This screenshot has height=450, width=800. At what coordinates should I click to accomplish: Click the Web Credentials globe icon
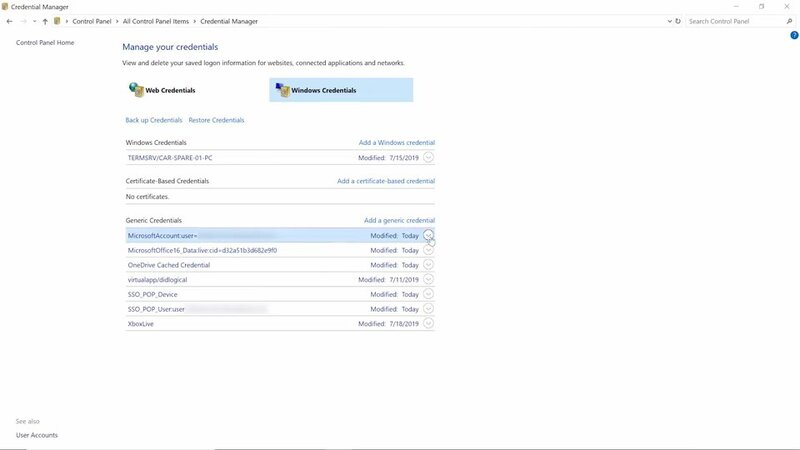136,90
